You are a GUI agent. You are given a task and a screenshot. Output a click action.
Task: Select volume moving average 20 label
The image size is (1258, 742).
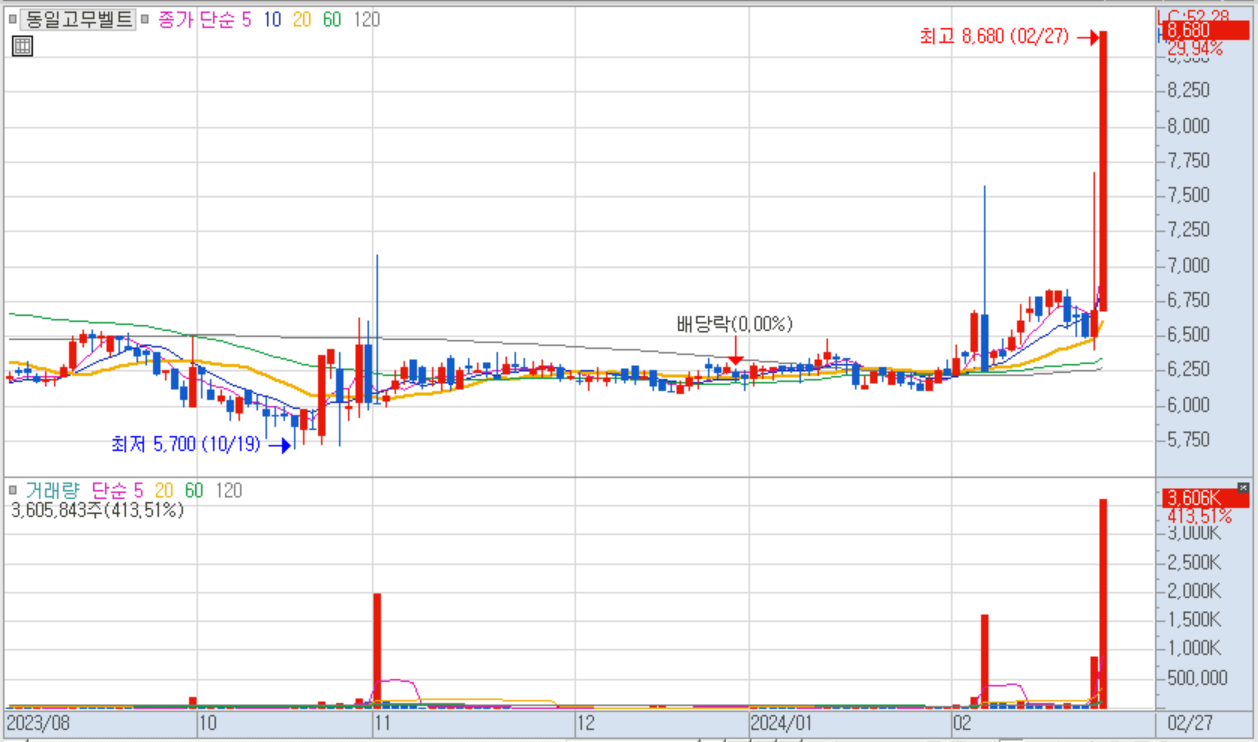(164, 491)
